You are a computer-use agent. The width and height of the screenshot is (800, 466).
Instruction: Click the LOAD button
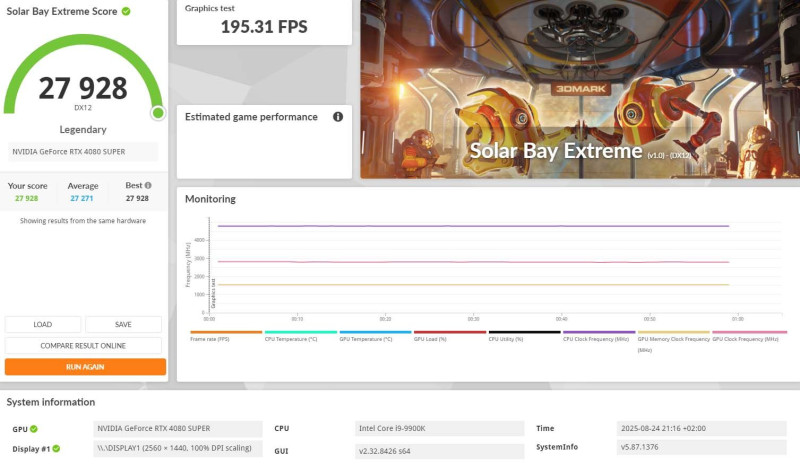[x=43, y=325]
